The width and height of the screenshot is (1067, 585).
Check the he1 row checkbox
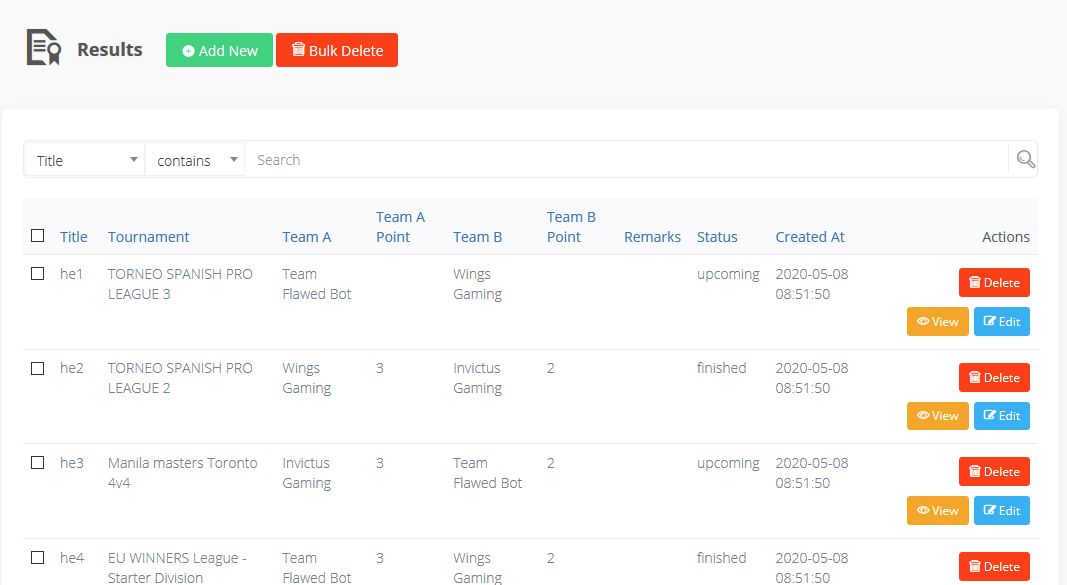coord(37,273)
